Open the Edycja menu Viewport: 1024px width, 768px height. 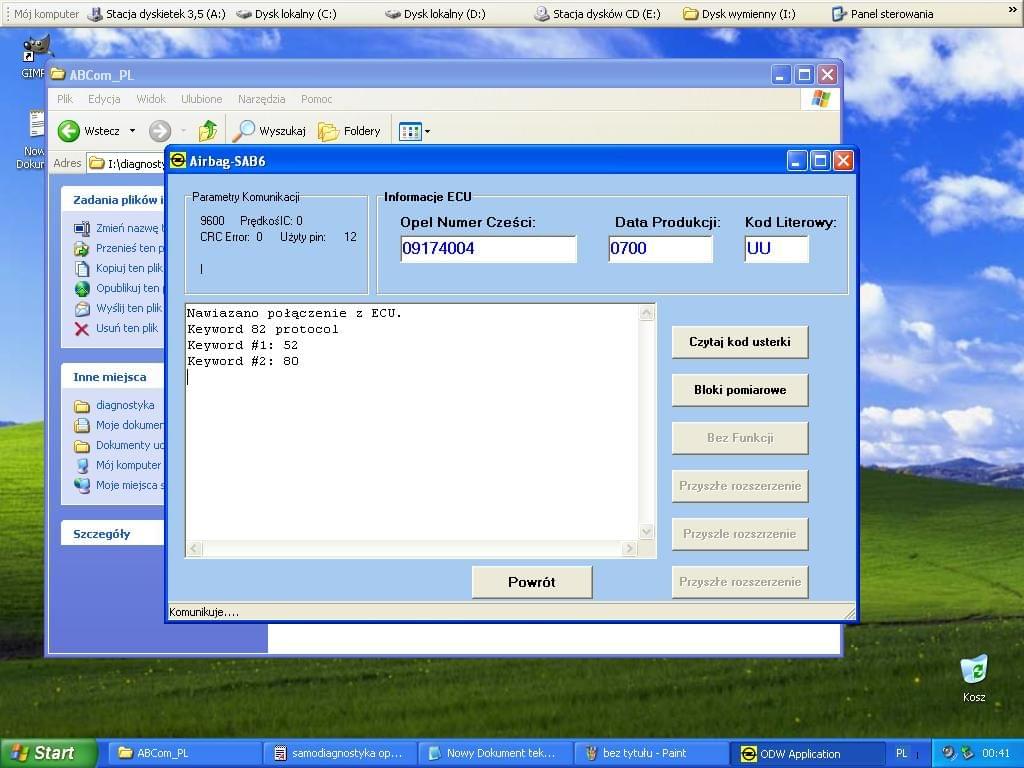point(104,99)
